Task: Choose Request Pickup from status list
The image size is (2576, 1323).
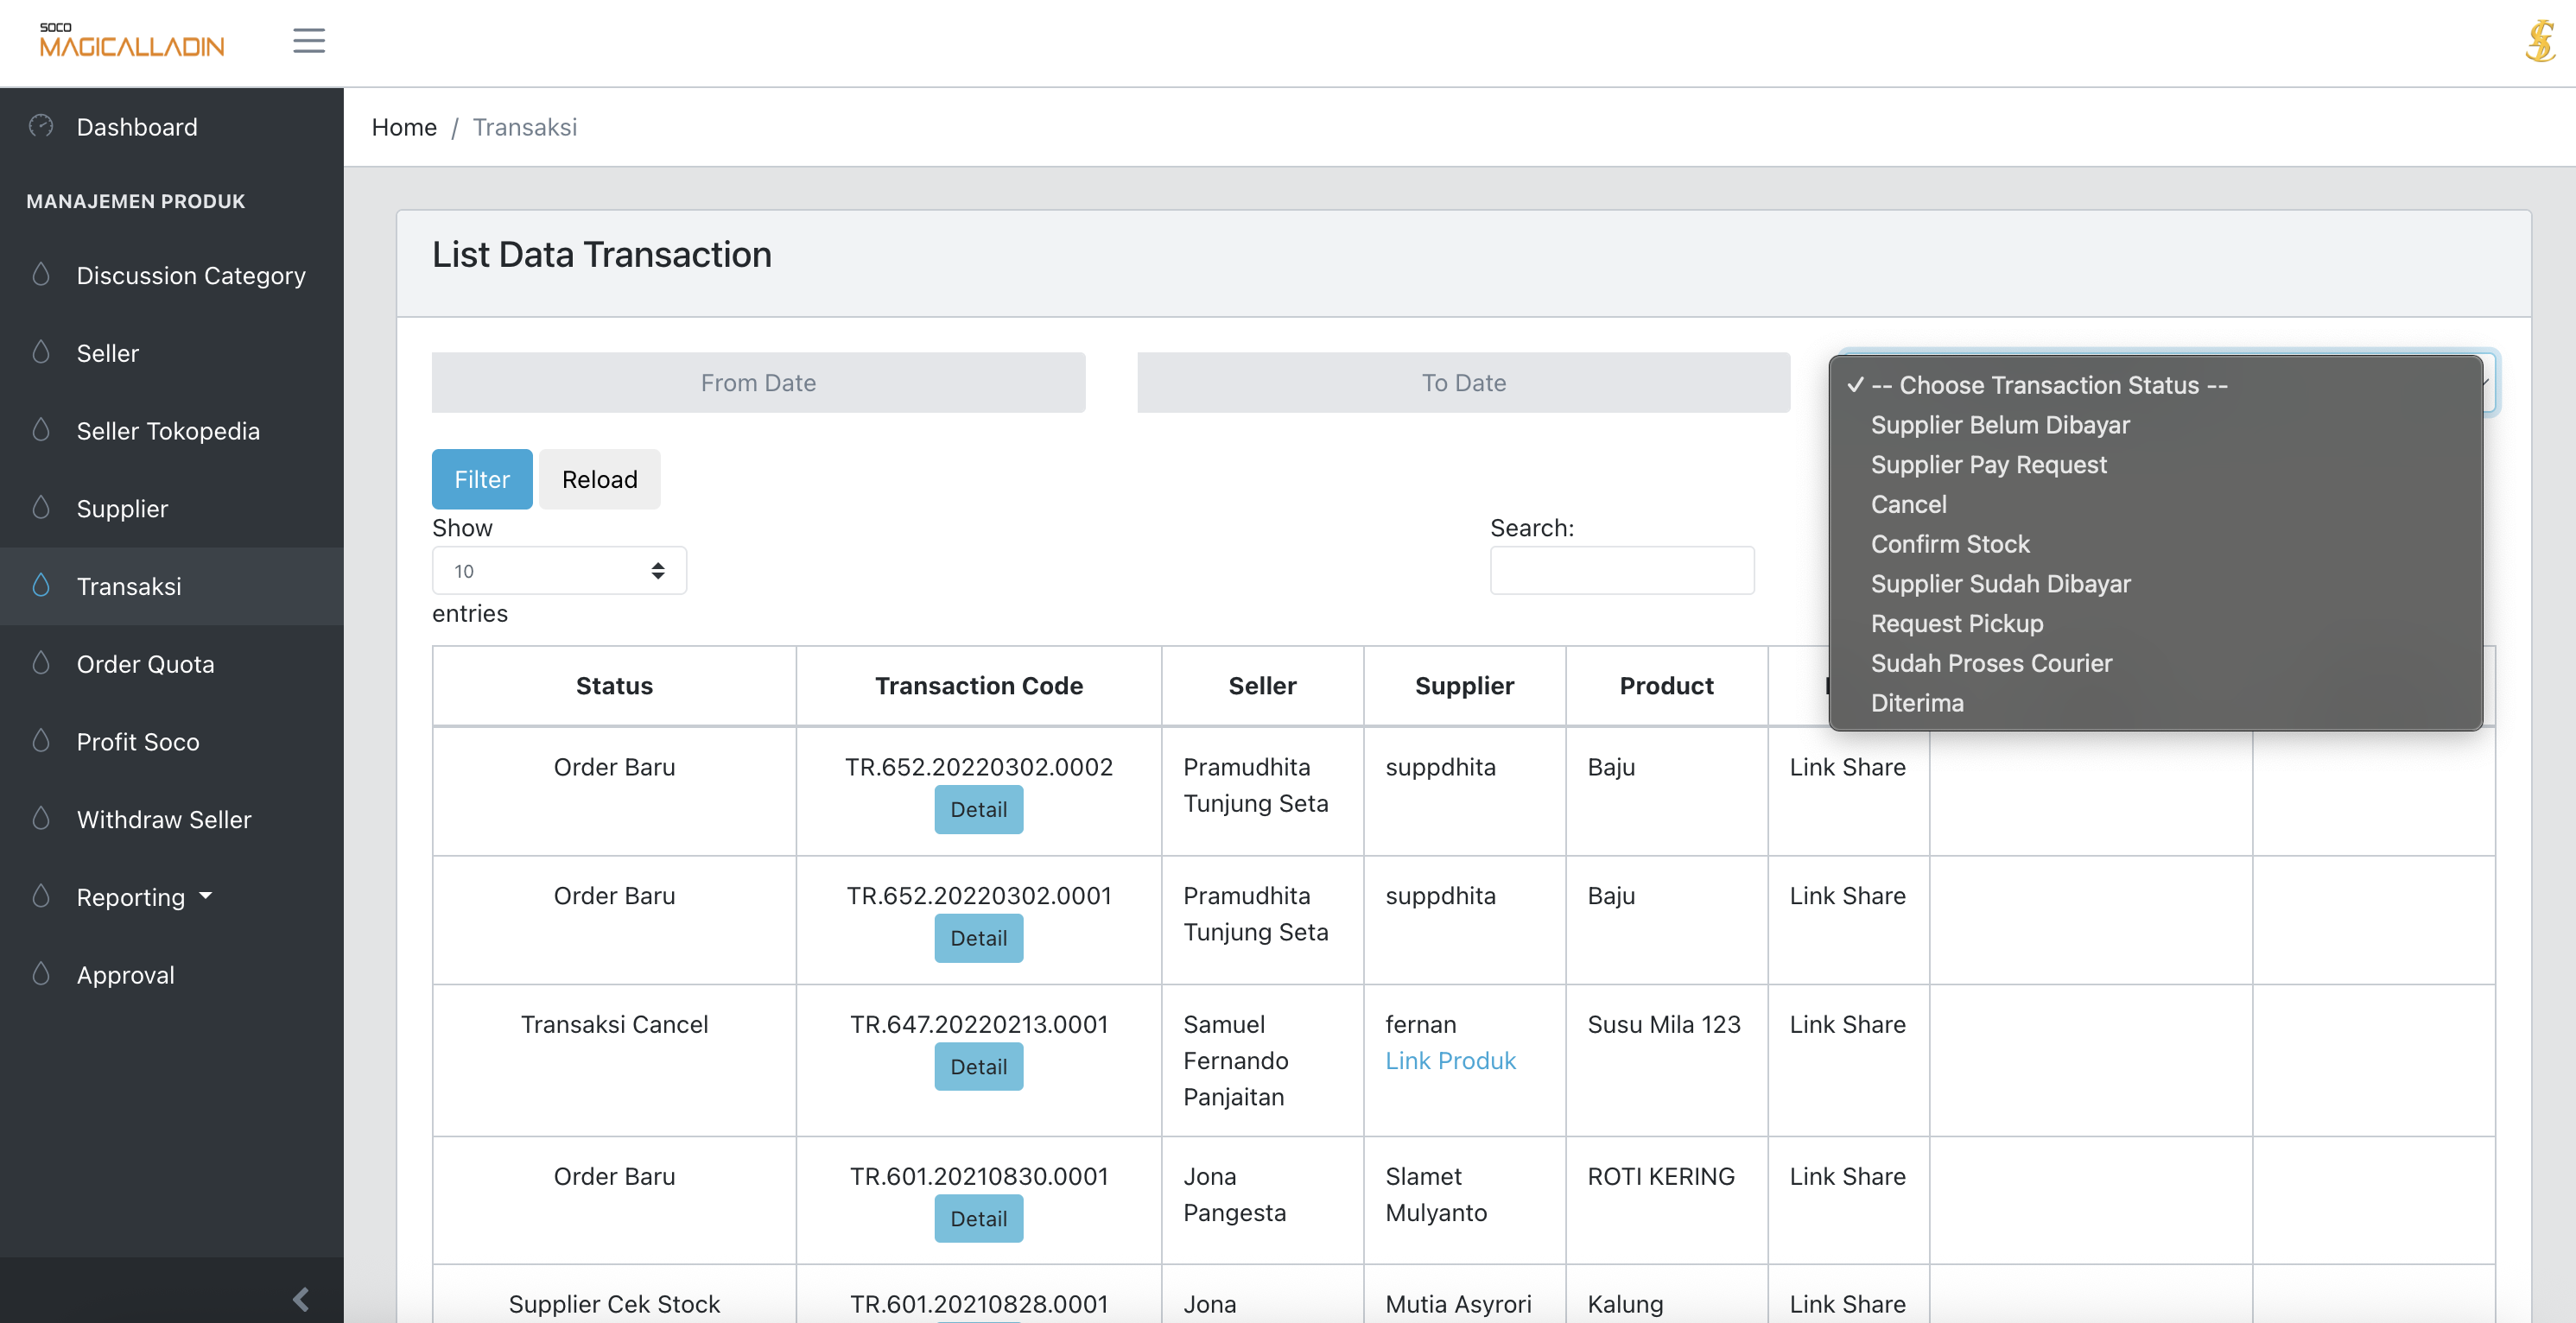Action: (1956, 623)
